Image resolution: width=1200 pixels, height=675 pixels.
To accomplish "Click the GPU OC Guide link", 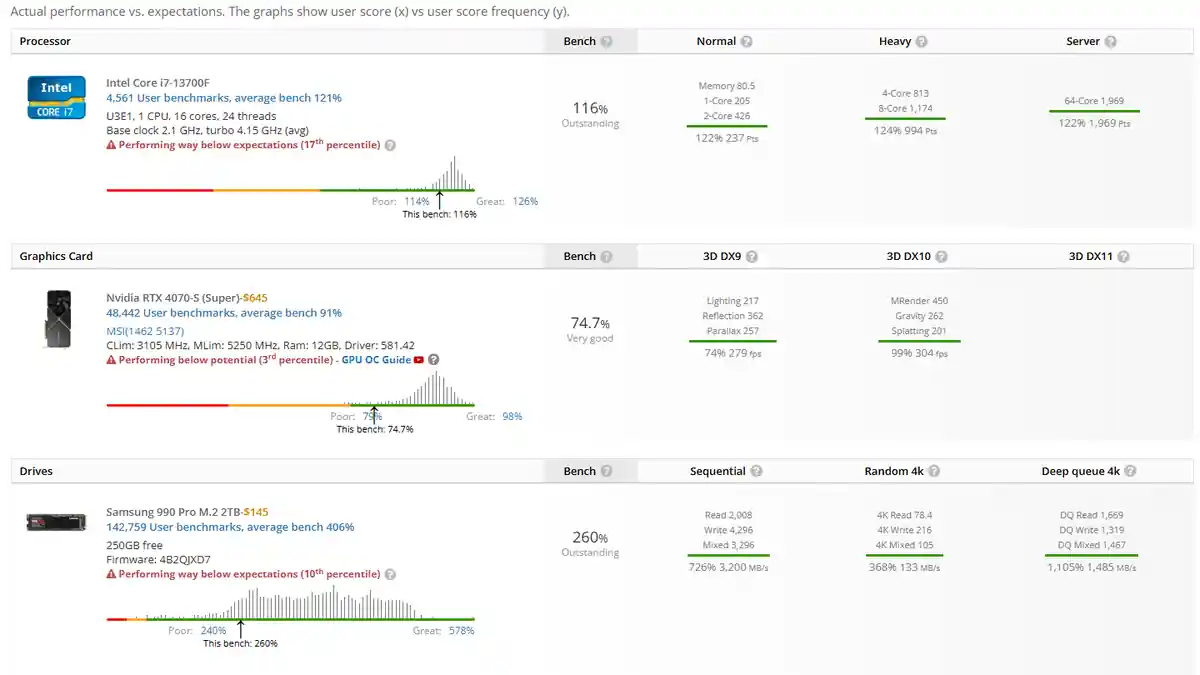I will 376,360.
